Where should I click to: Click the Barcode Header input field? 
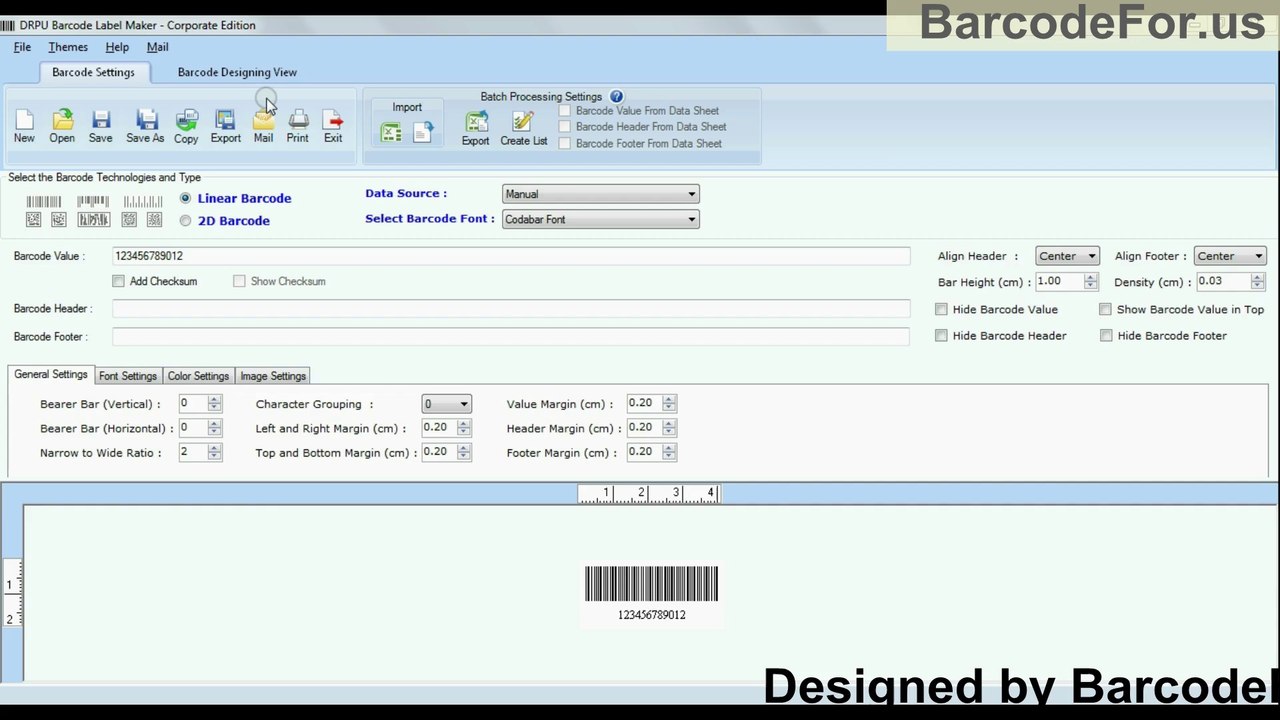point(511,309)
